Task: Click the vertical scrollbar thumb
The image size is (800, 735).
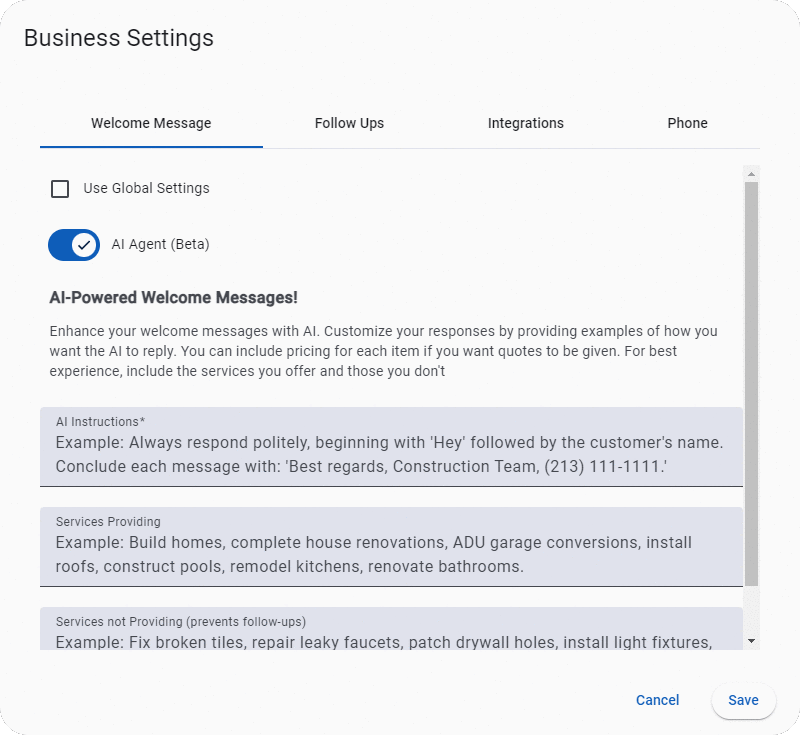Action: coord(751,380)
